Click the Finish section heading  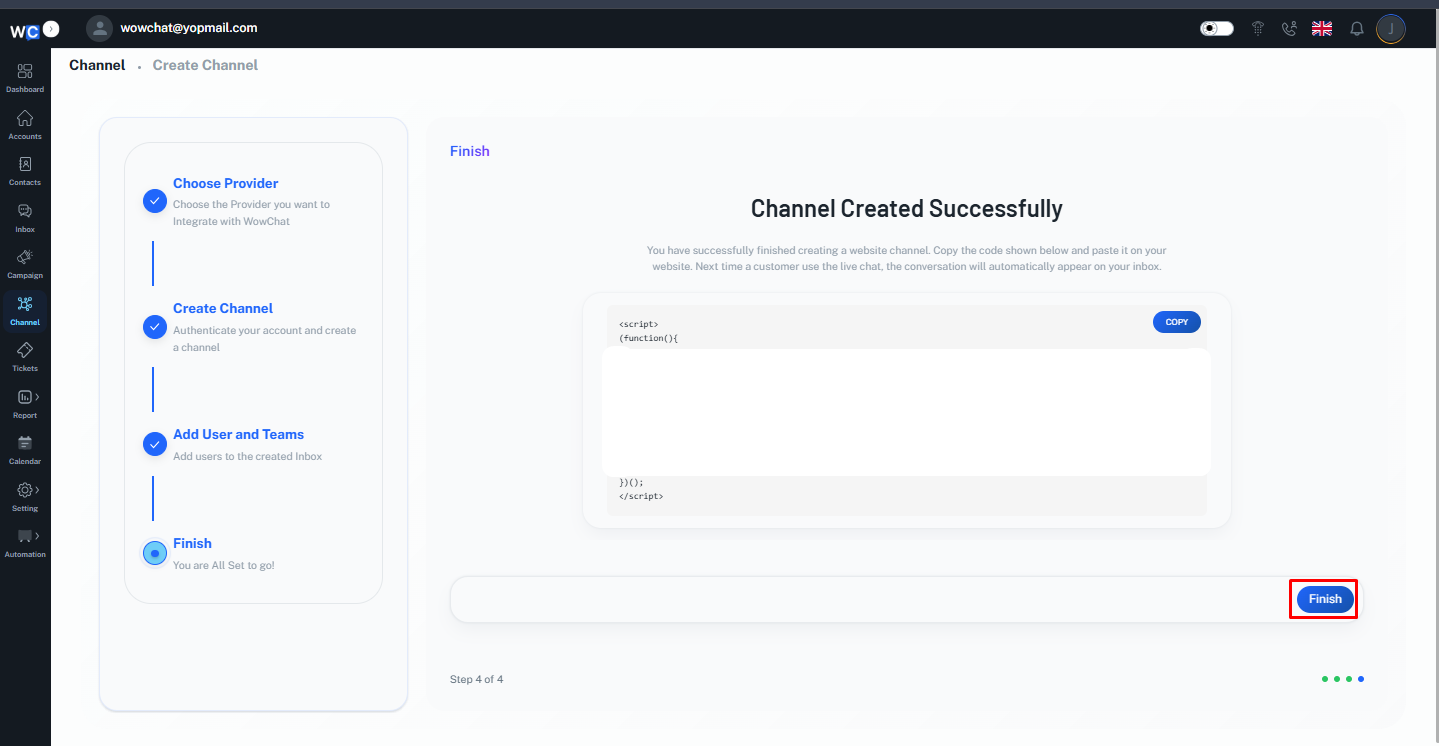click(x=470, y=151)
